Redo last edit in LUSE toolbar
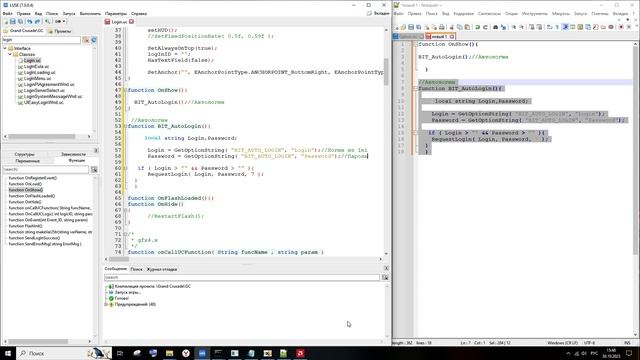 (37, 21)
